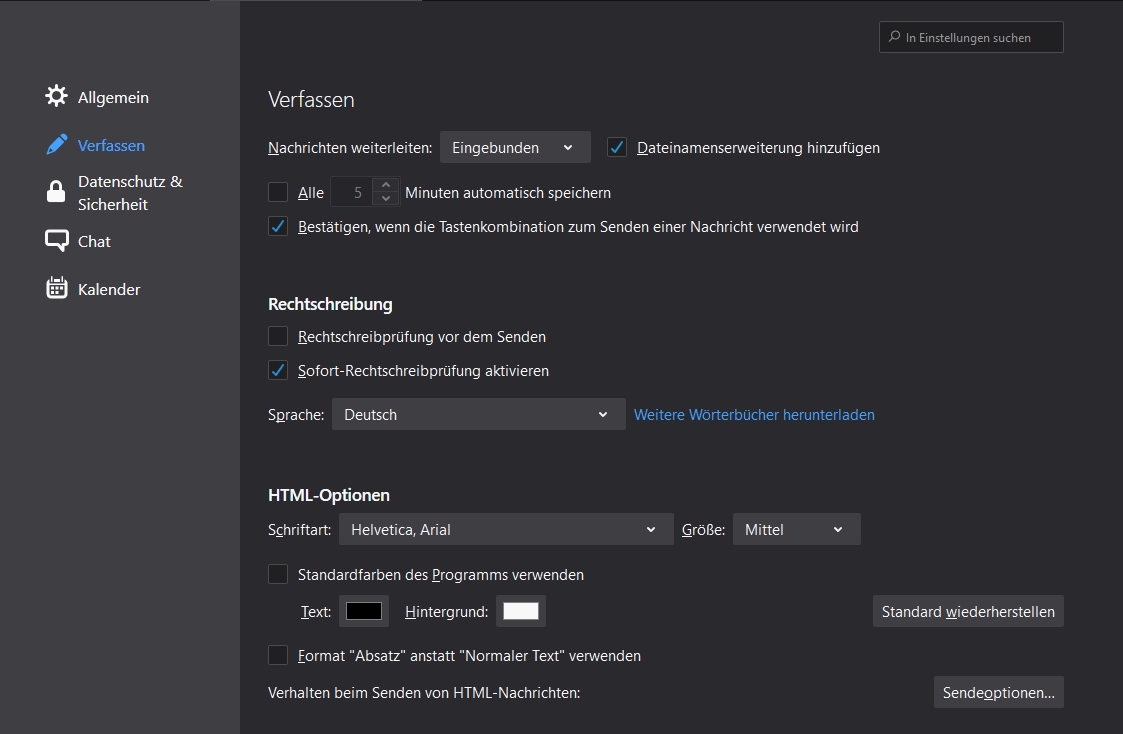The height and width of the screenshot is (734, 1123).
Task: Pick the black Text color swatch
Action: pyautogui.click(x=364, y=611)
